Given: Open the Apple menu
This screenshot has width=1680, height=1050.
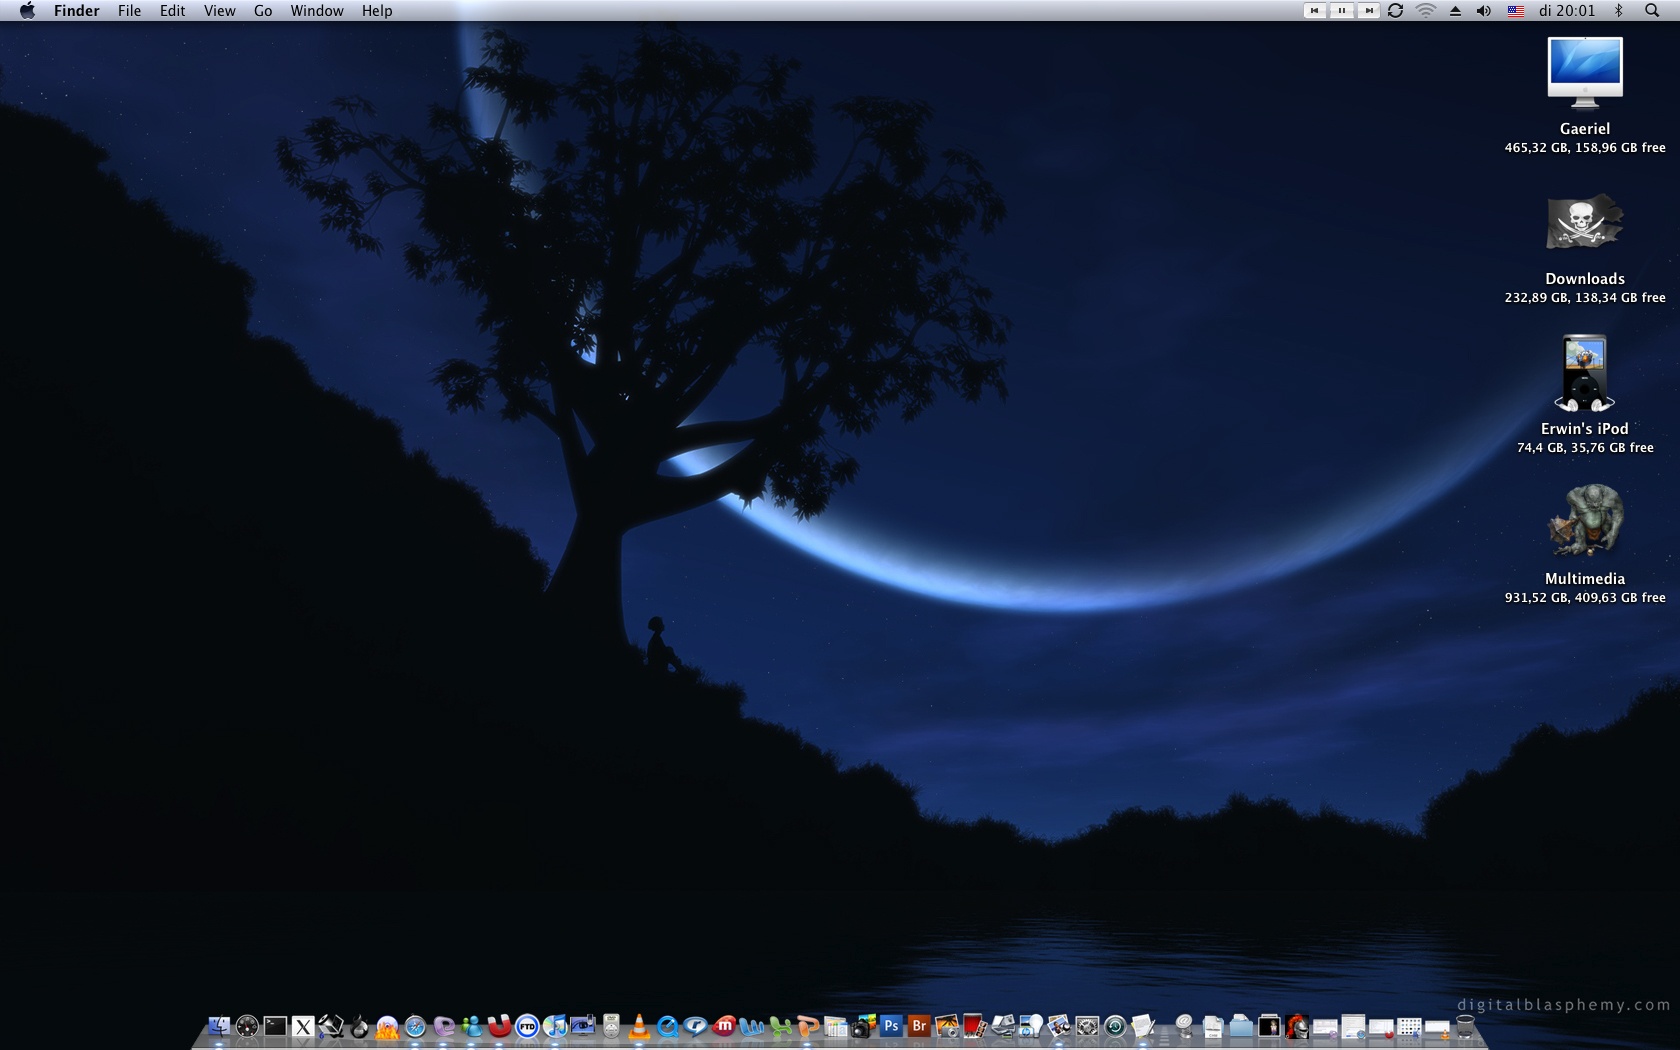Looking at the screenshot, I should 27,11.
